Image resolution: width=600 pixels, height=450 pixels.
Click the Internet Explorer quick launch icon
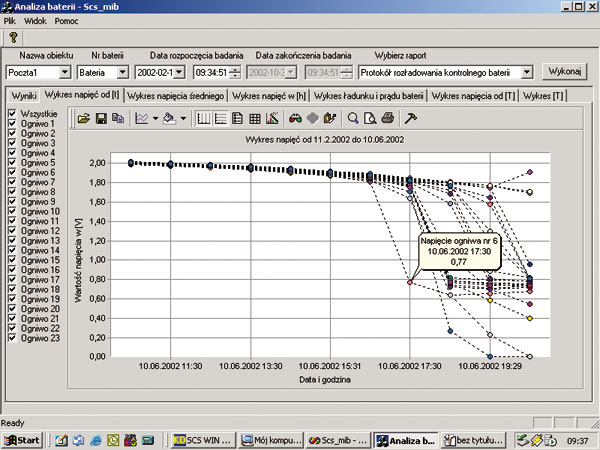click(96, 440)
